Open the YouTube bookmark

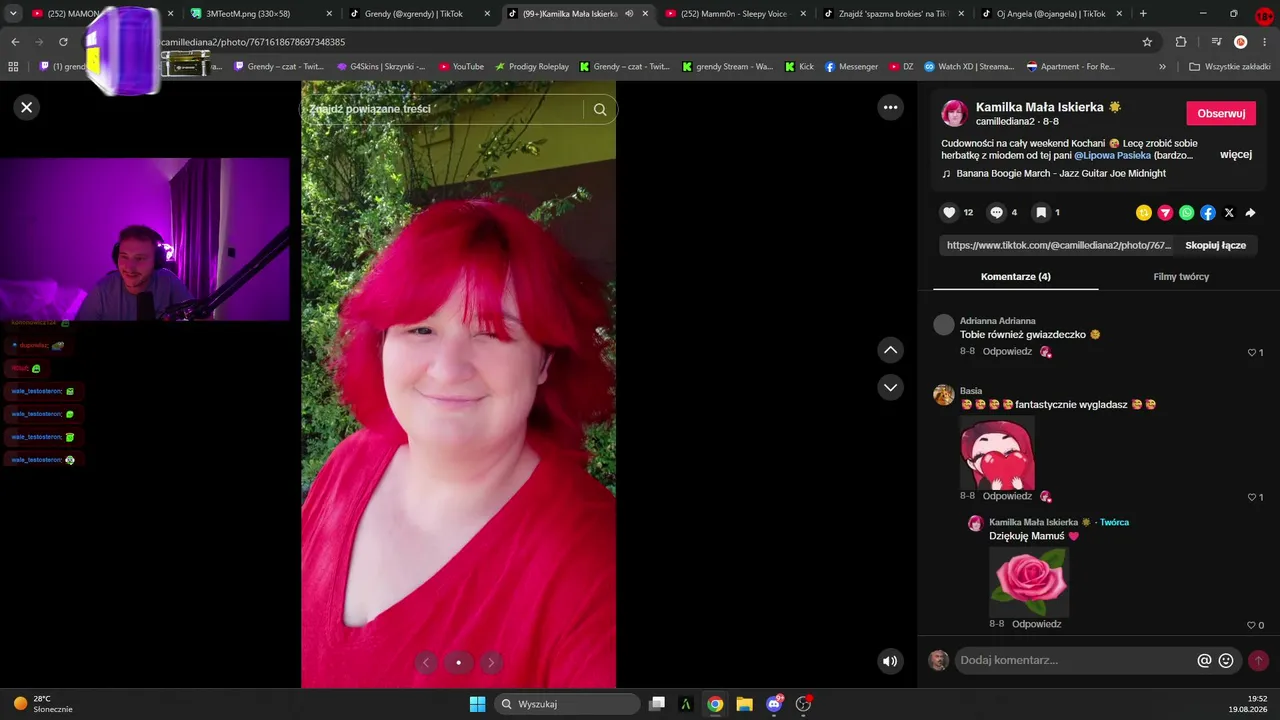click(x=461, y=67)
